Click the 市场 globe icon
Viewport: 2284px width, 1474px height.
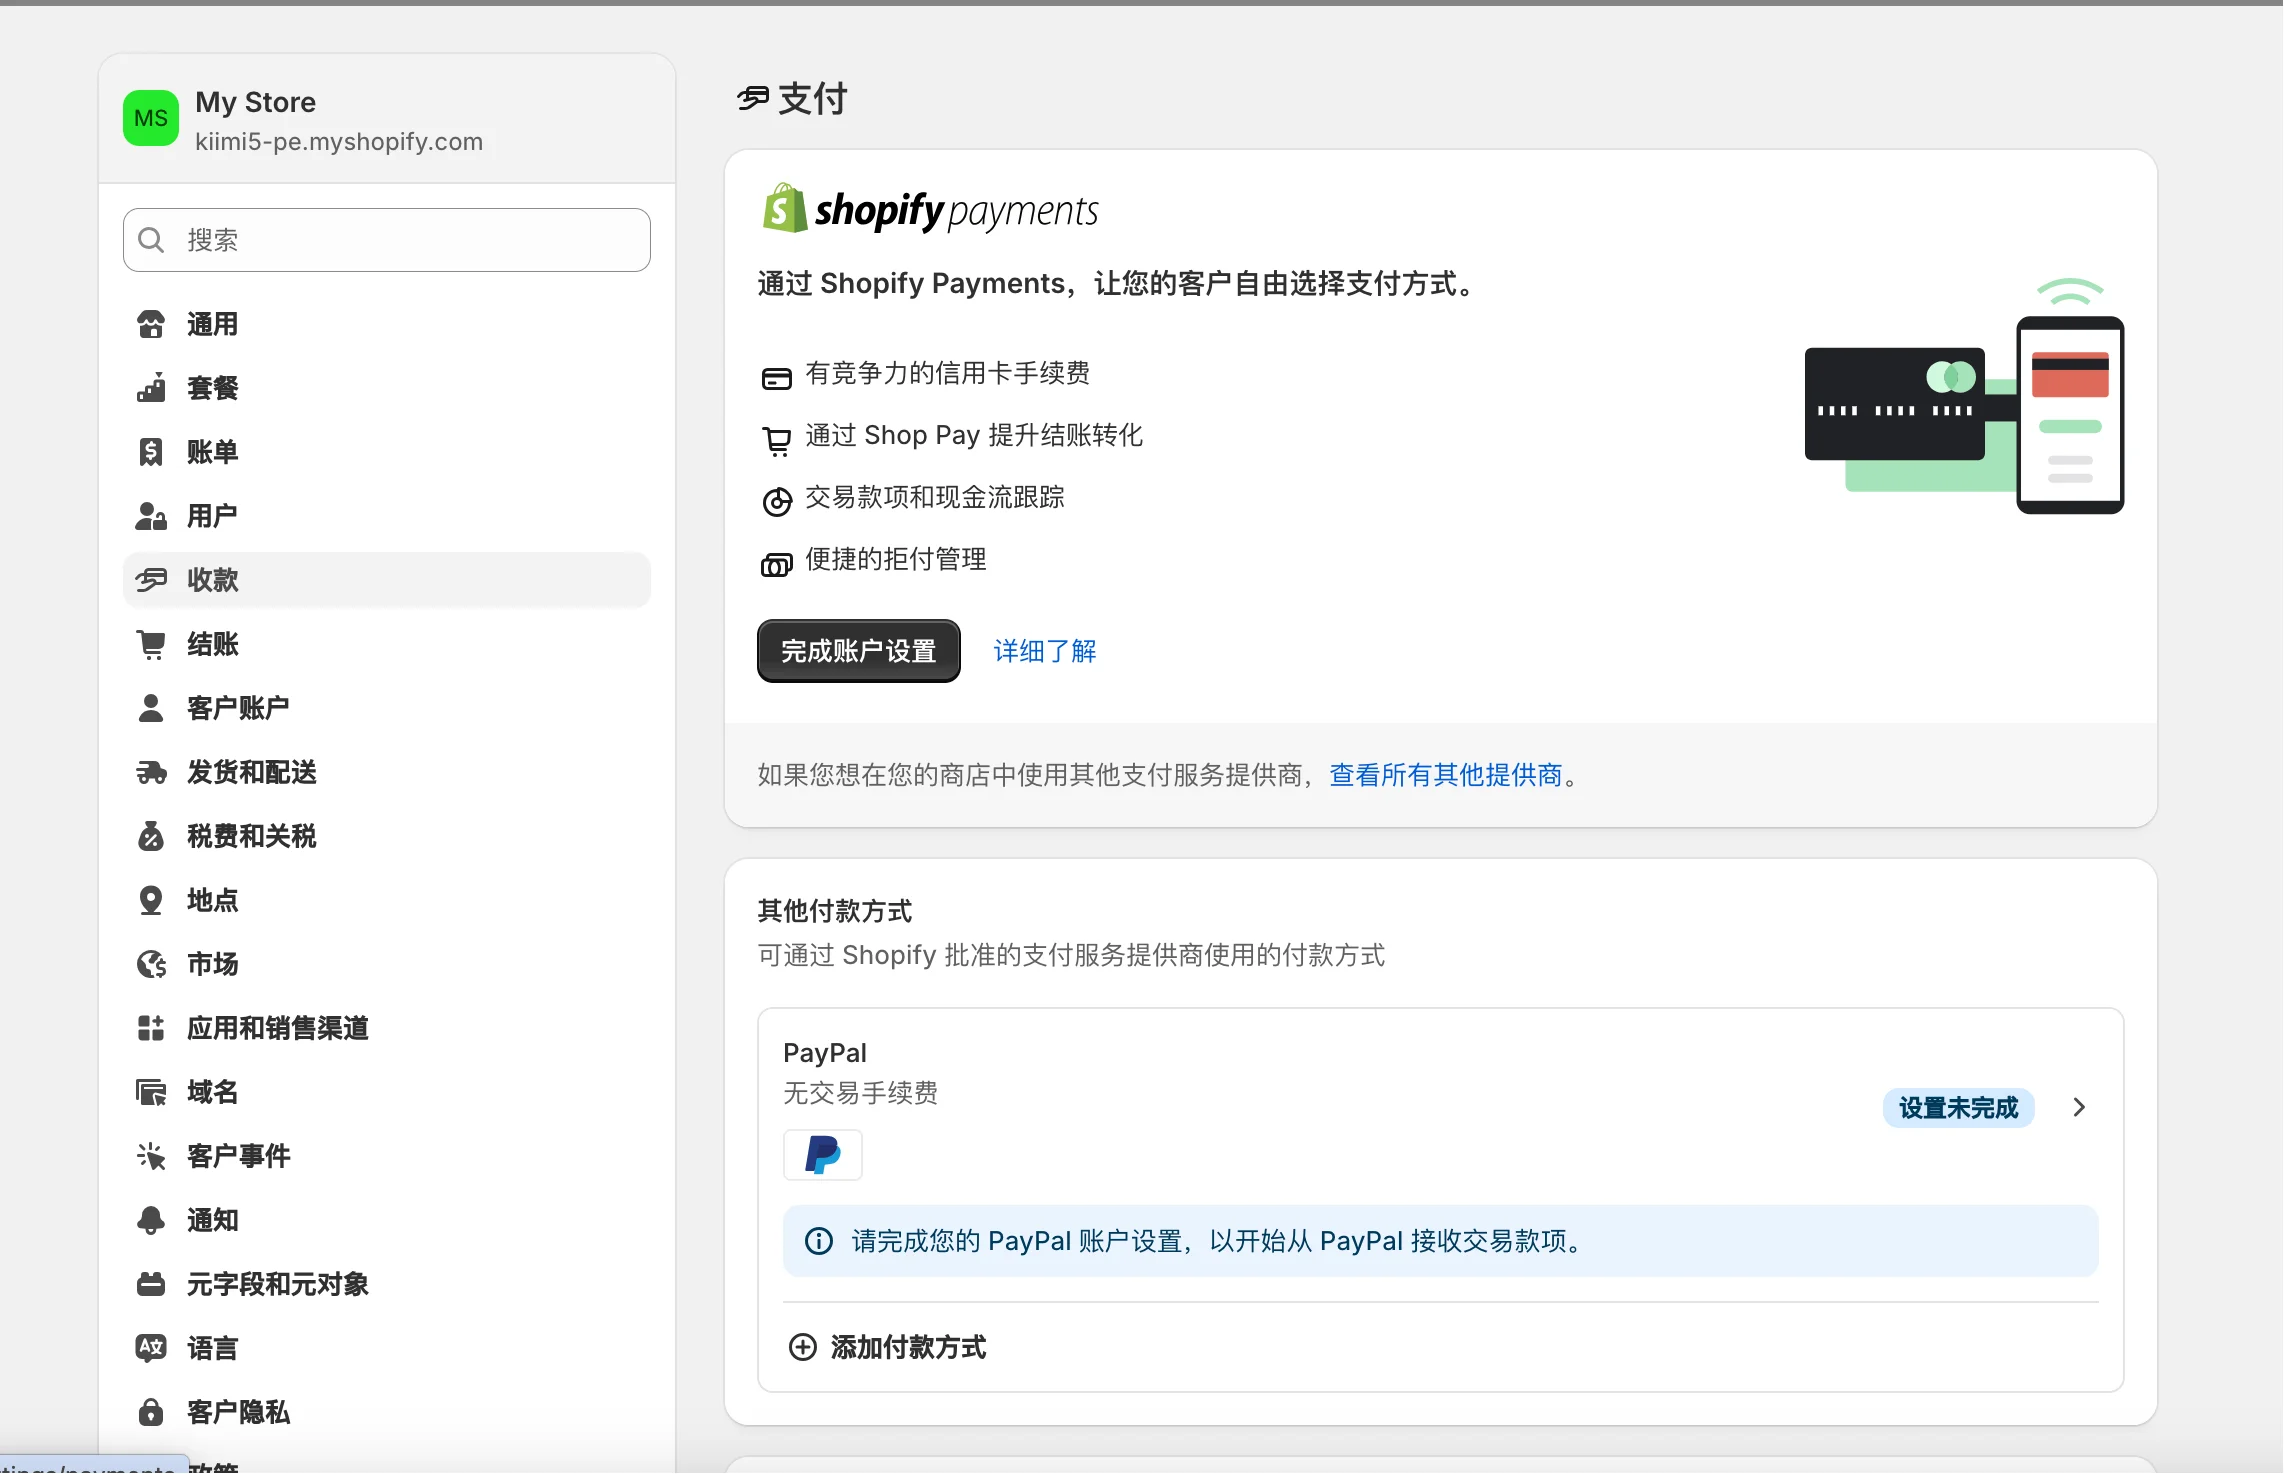pos(151,964)
